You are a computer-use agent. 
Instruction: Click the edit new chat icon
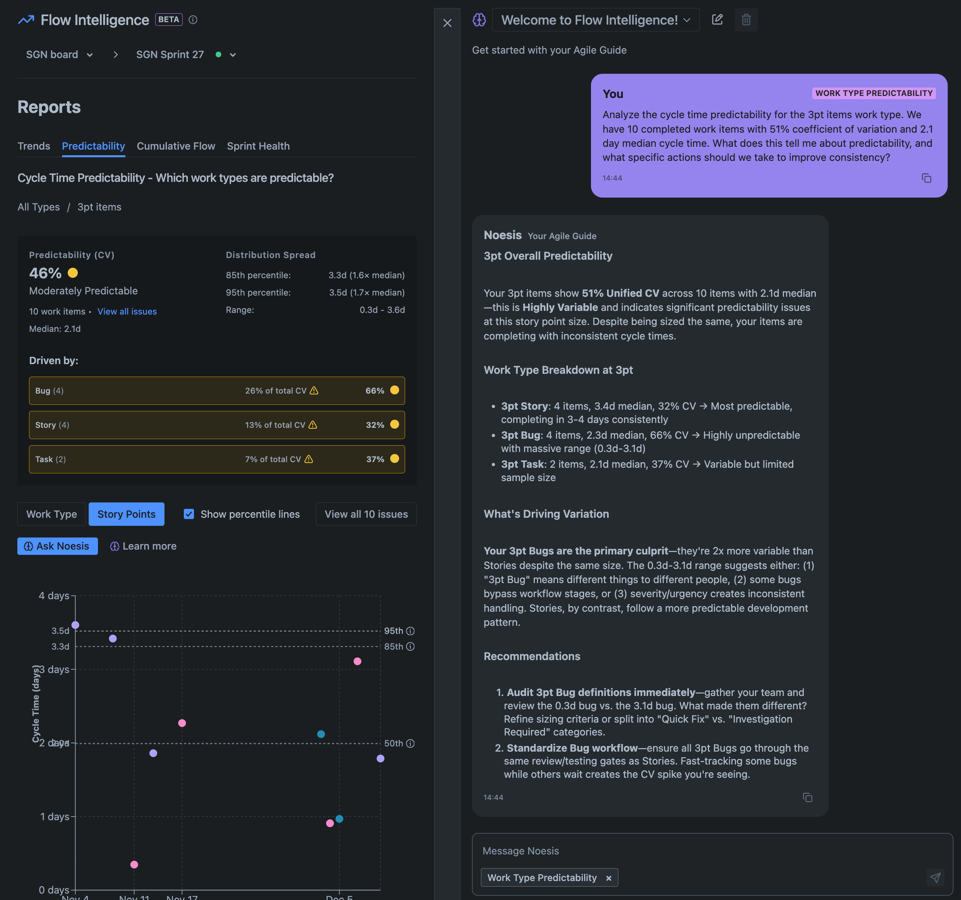click(x=717, y=20)
